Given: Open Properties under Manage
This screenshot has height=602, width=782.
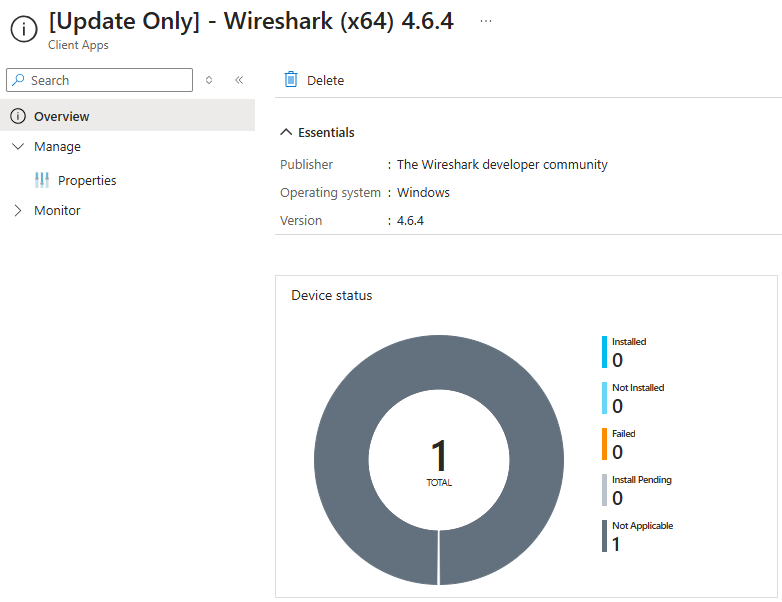Looking at the screenshot, I should pos(87,180).
